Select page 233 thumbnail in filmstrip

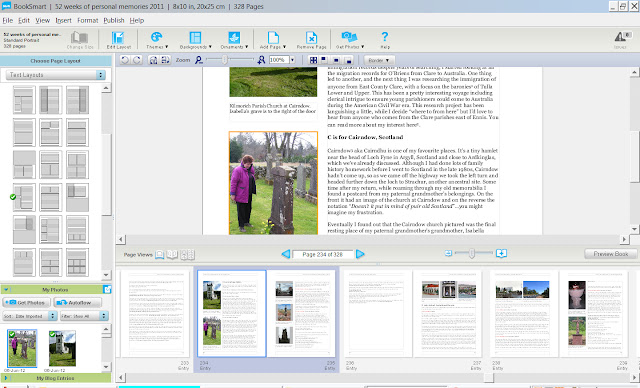click(x=155, y=313)
